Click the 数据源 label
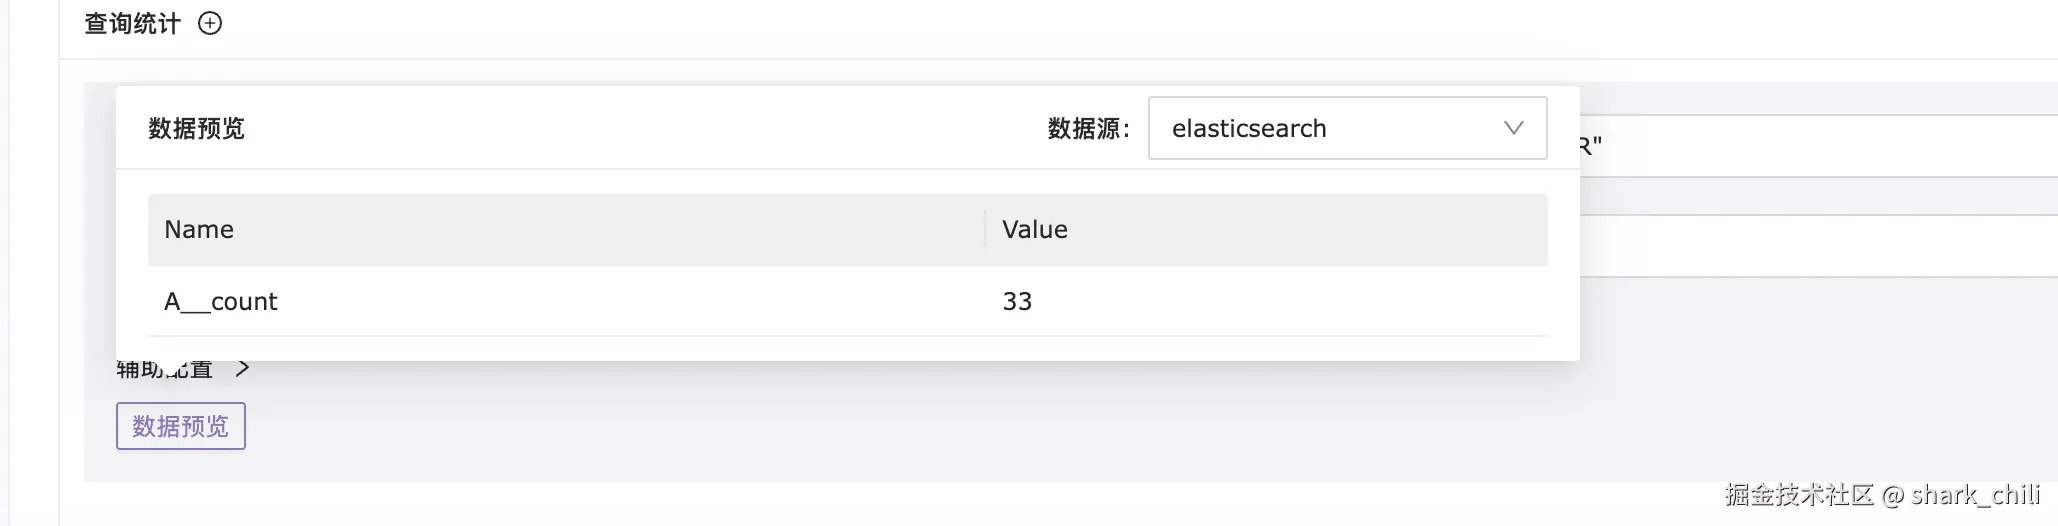 pos(1088,128)
